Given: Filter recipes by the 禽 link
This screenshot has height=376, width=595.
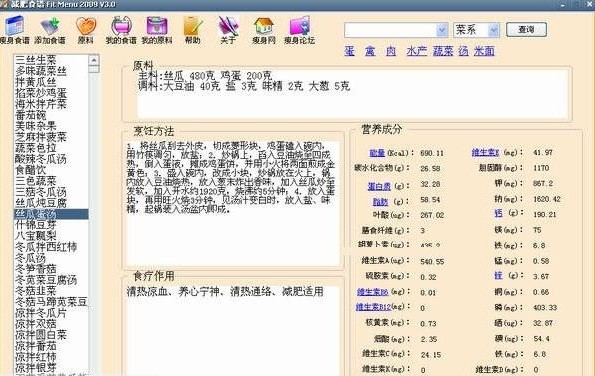Looking at the screenshot, I should [x=370, y=51].
